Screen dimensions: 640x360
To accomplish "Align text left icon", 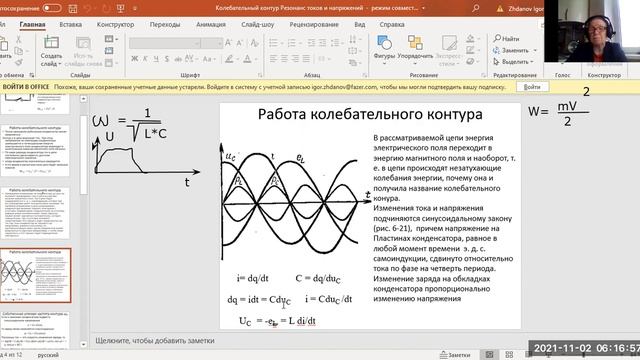I will (x=273, y=59).
